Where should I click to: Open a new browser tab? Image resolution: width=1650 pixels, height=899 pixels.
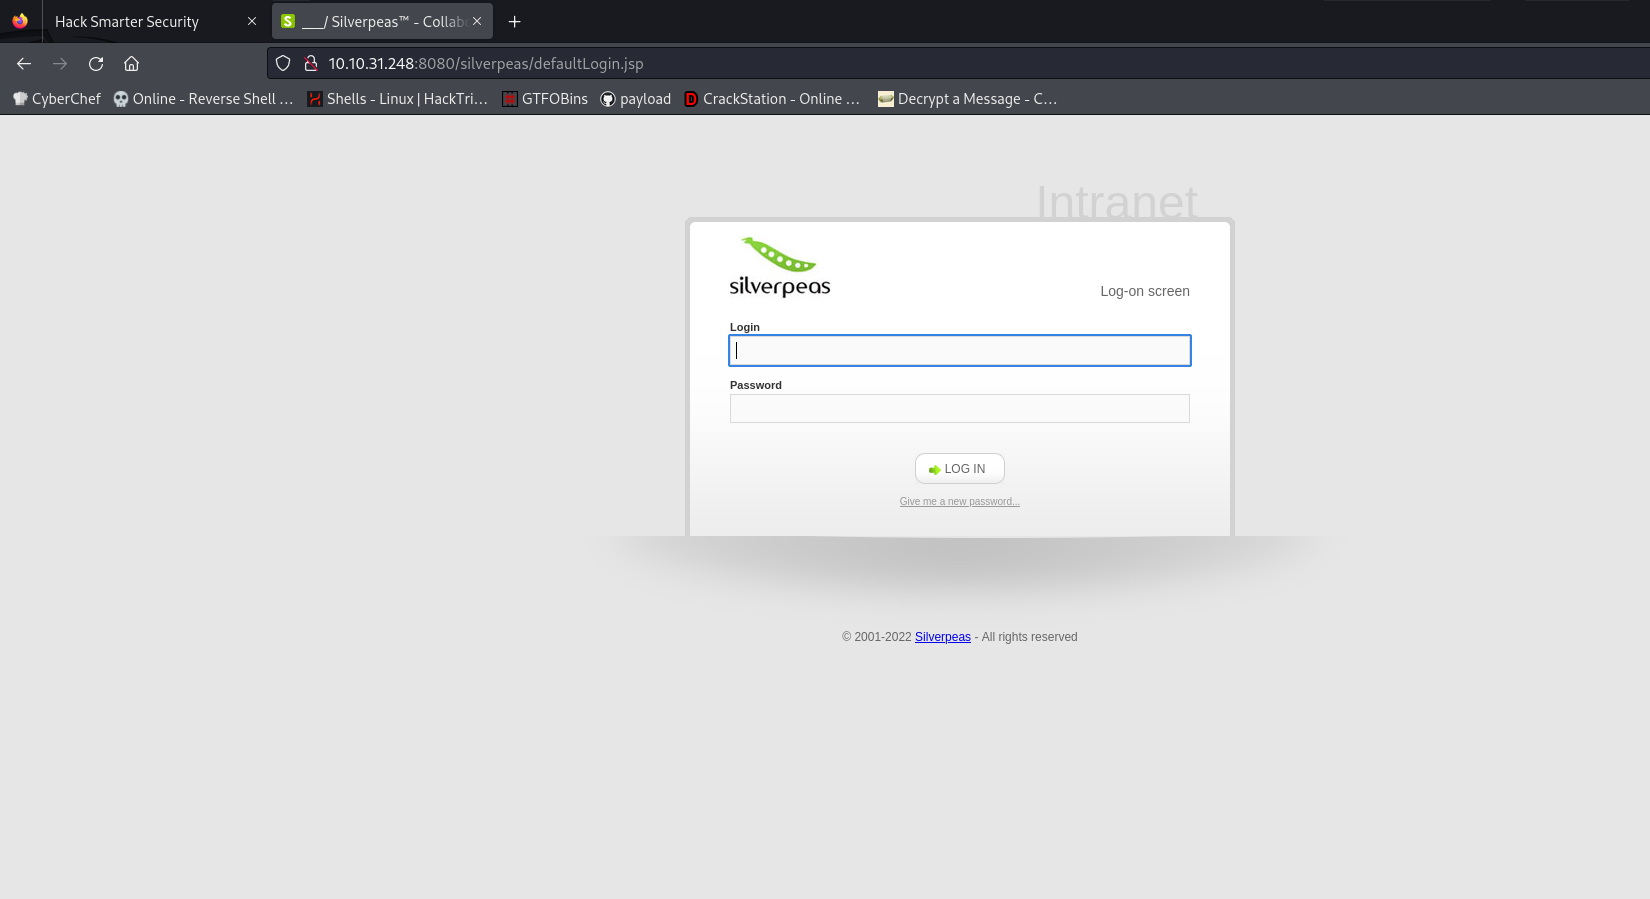[514, 21]
